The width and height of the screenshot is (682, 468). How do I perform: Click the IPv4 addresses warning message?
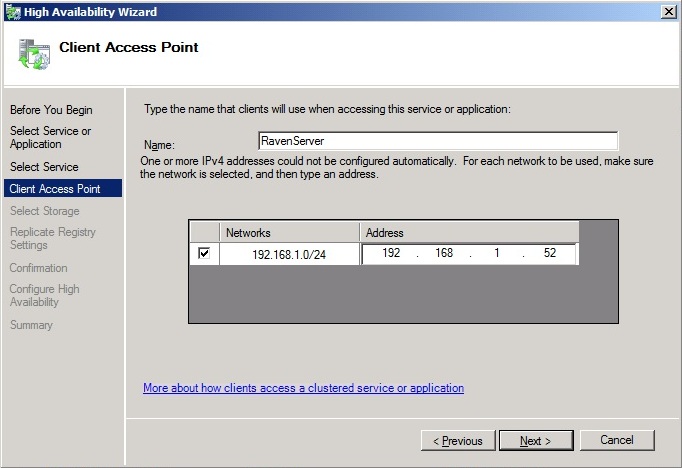click(396, 167)
